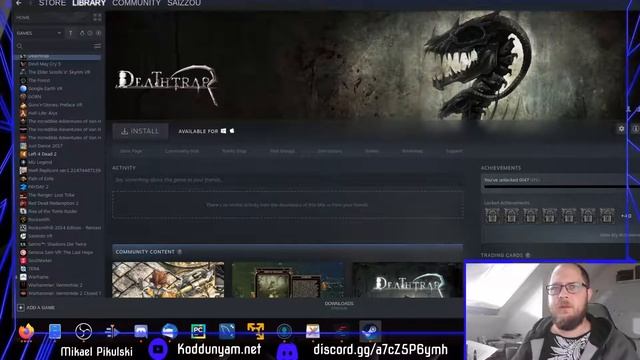The image size is (640, 360).
Task: Select PAYDAY 2 in library
Action: [38, 187]
